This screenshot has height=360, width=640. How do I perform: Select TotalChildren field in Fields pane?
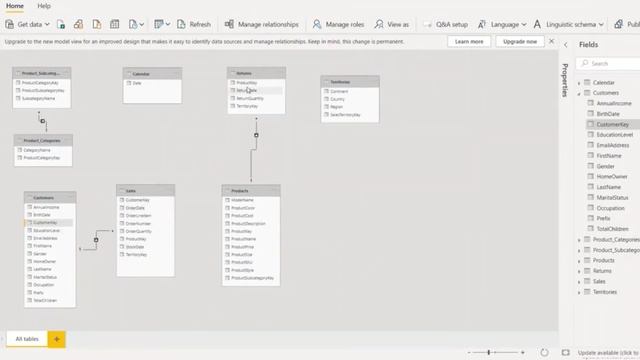tap(613, 229)
